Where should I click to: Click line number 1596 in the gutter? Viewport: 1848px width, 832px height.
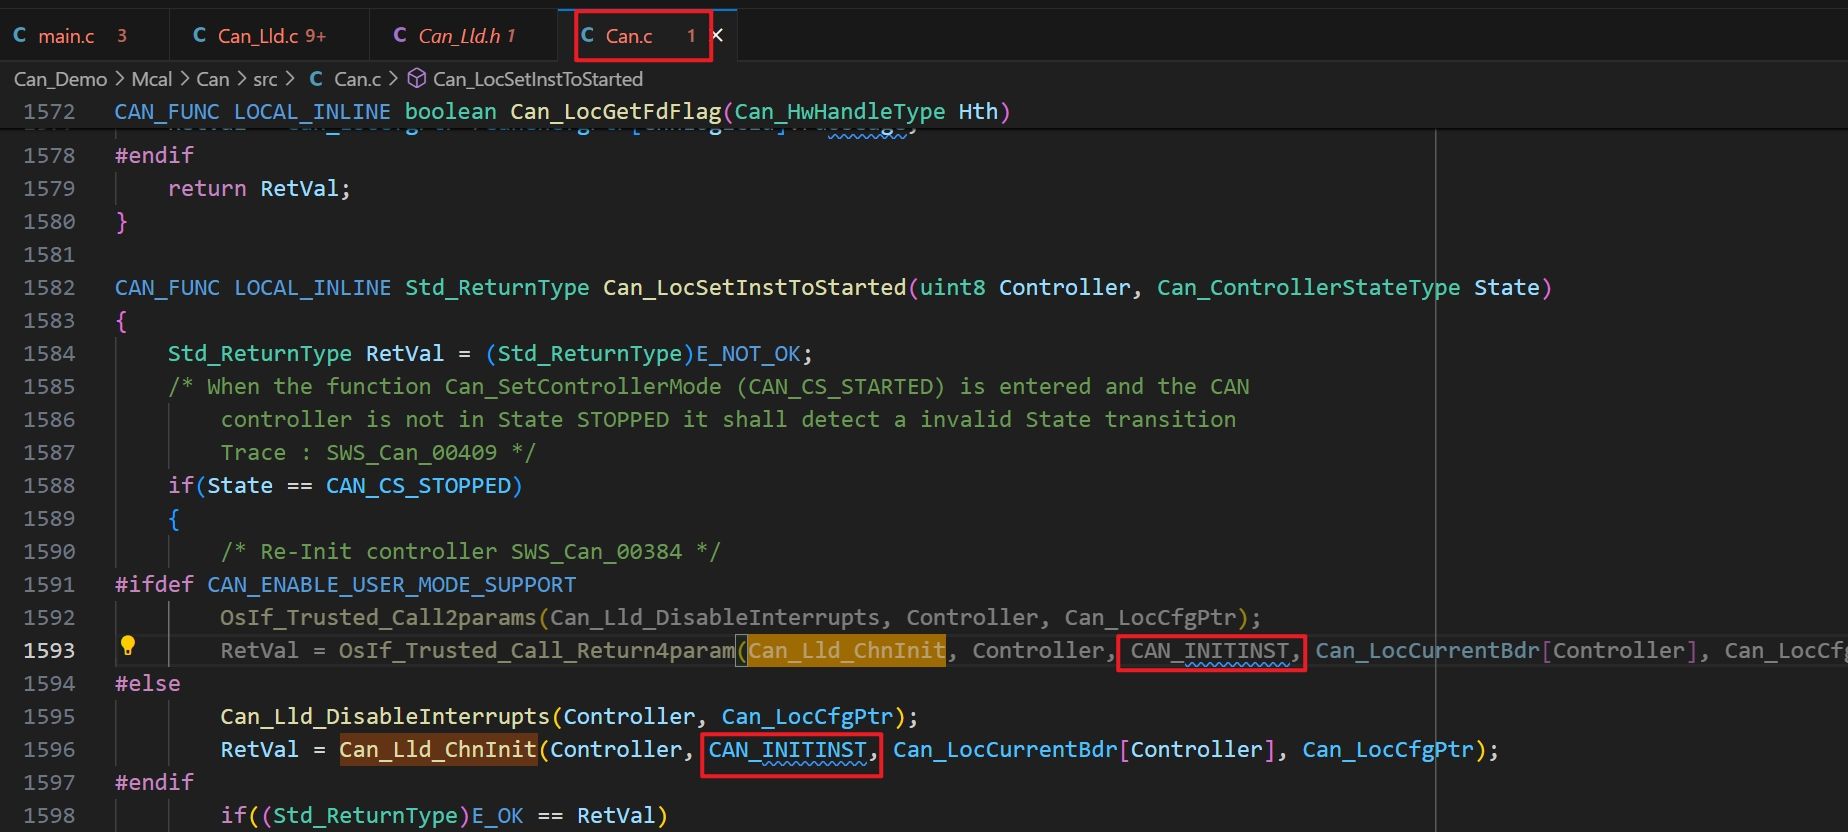[x=49, y=749]
